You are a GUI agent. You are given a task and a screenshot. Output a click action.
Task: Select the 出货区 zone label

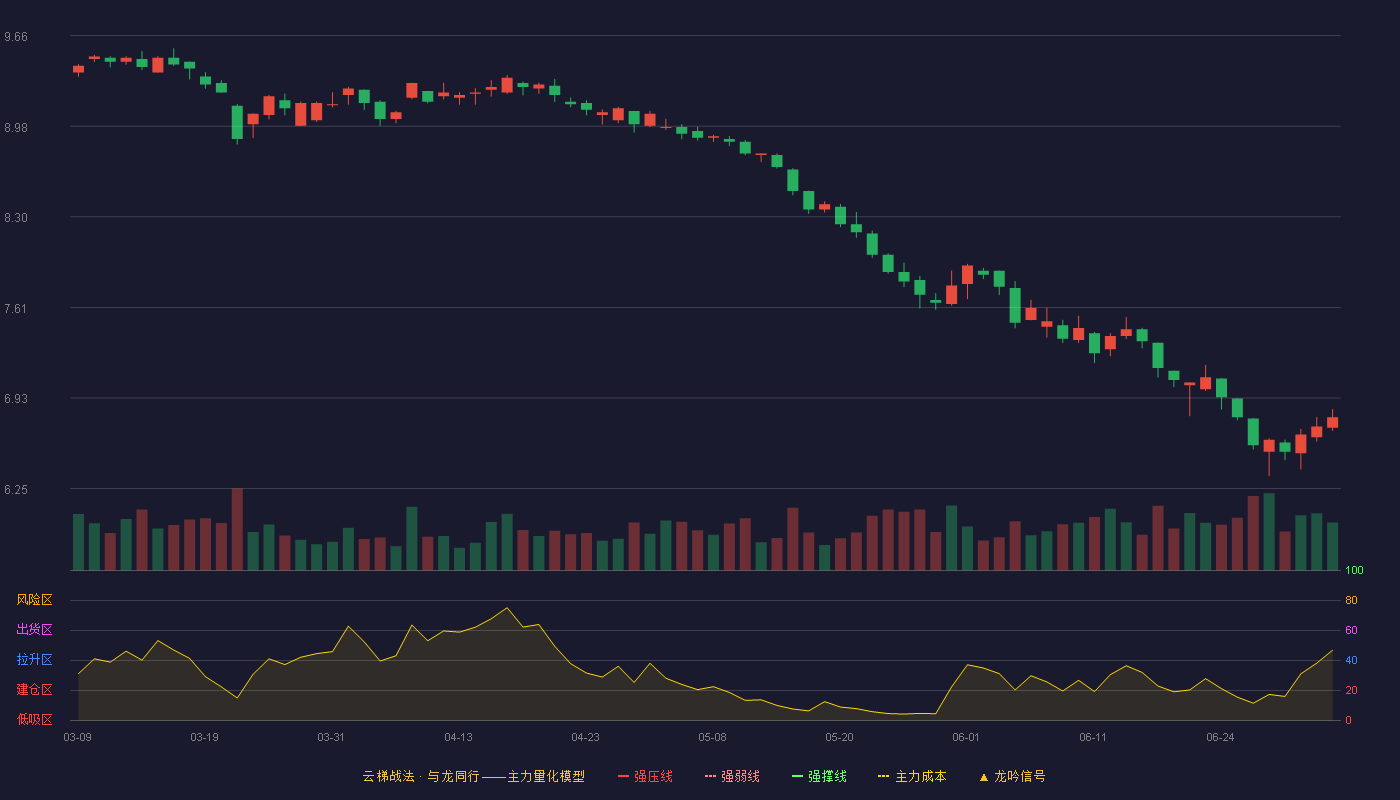(x=34, y=630)
